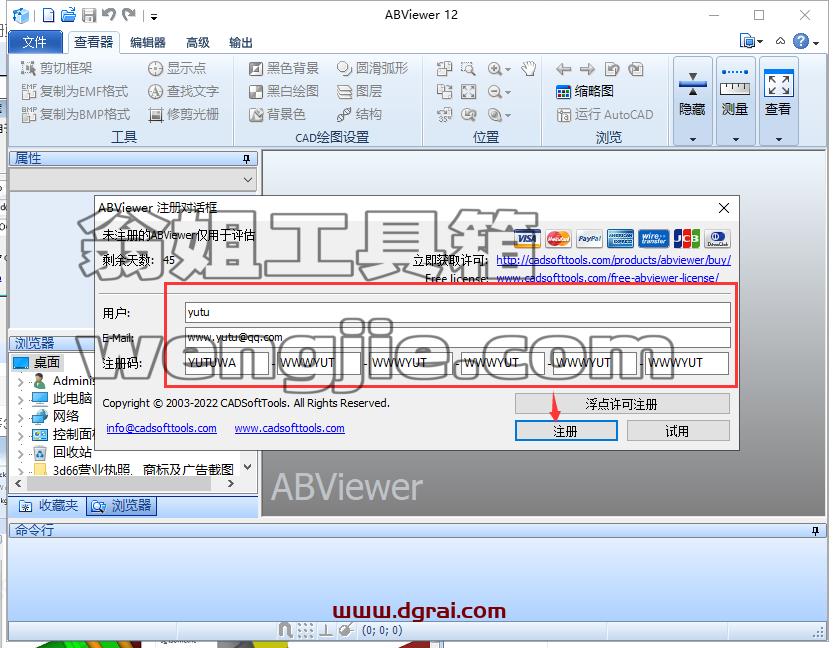Click the Save disk icon in quick access
Viewport: 835px width, 648px height.
tap(89, 15)
